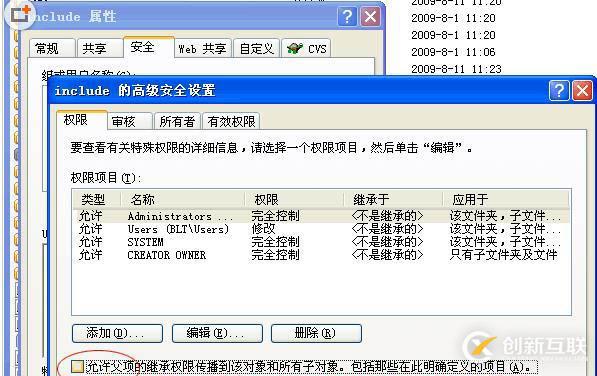Viewport: 597px width, 376px height.
Task: Sort by the 应用于 column header
Action: [506, 199]
